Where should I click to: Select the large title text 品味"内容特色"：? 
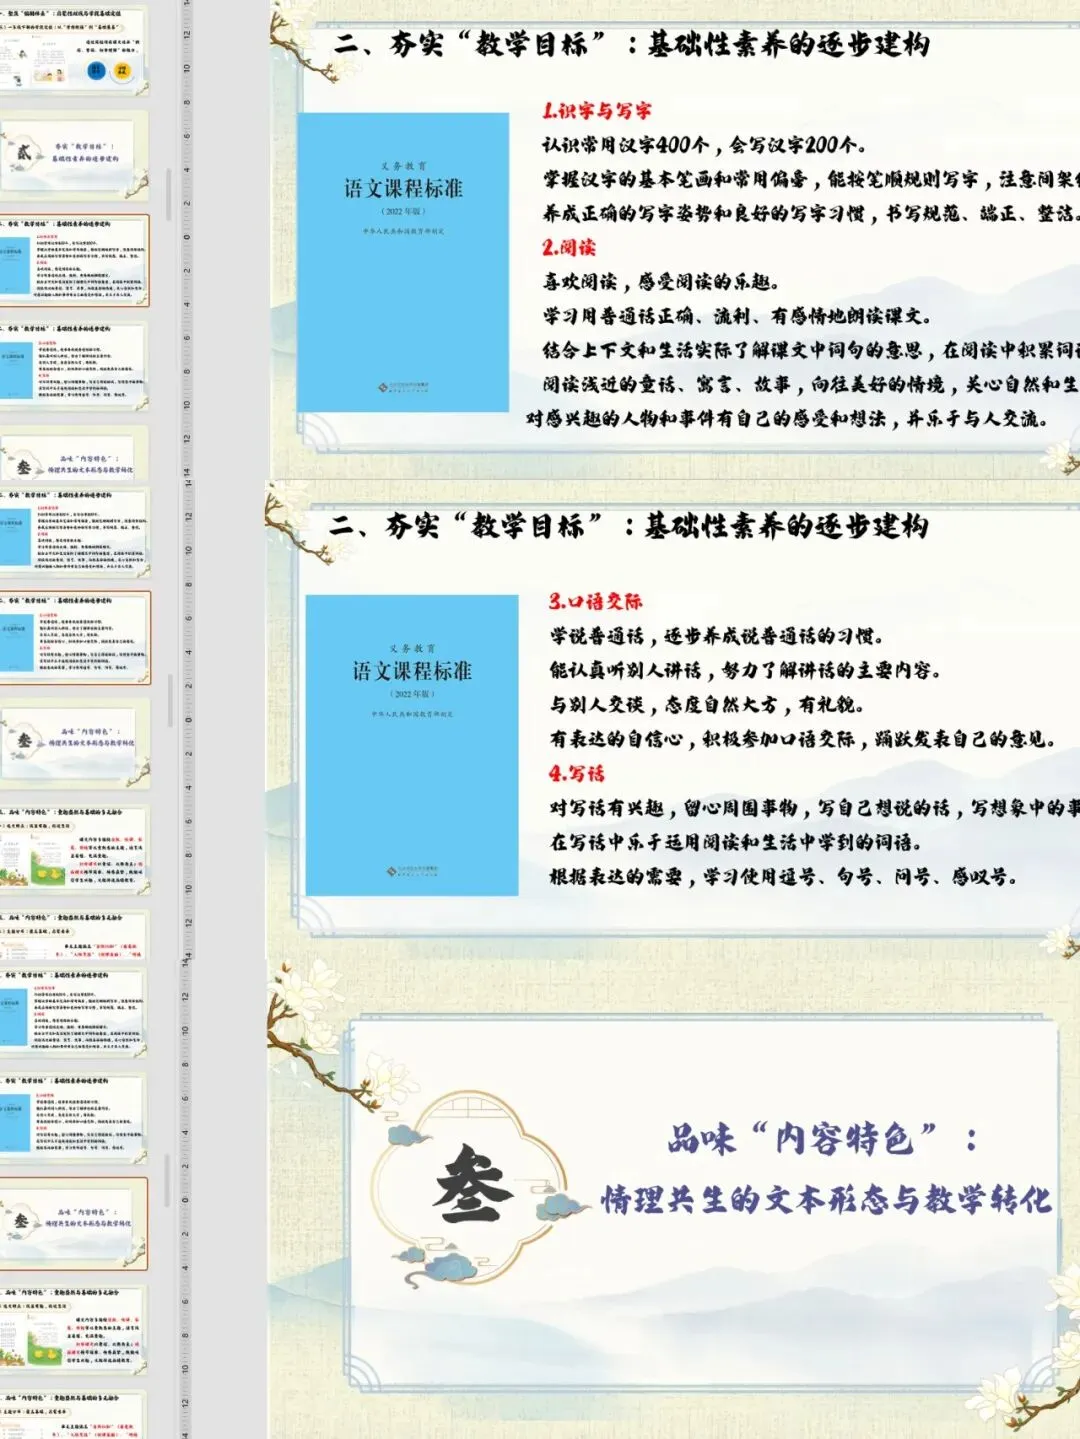click(822, 1139)
